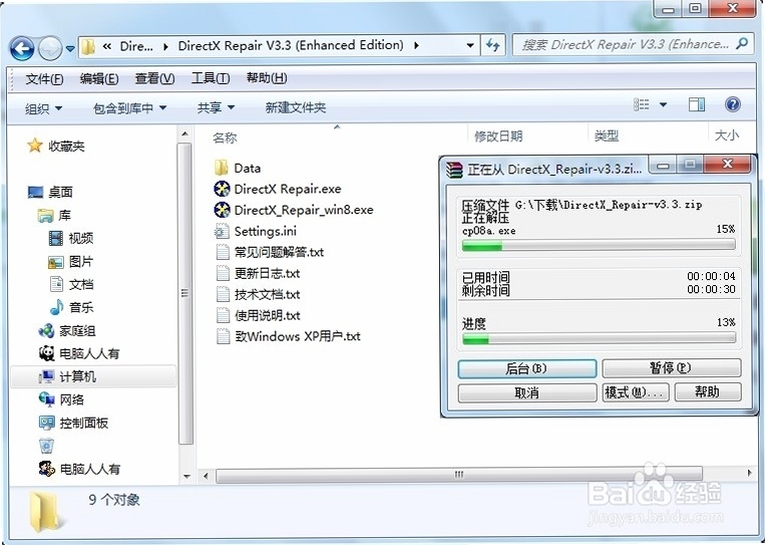This screenshot has width=765, height=545.
Task: Click 取消 button in extraction dialog
Action: coord(527,392)
